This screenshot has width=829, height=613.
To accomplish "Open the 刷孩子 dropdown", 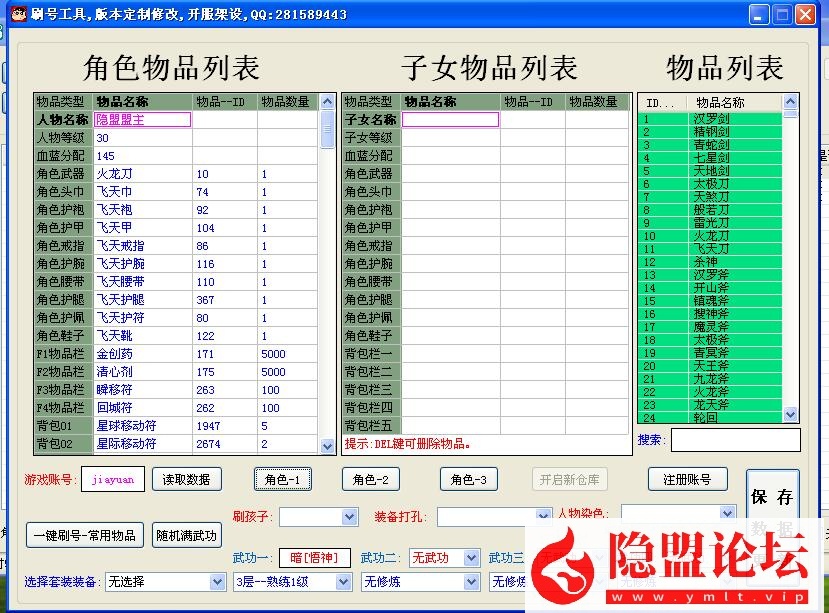I will pos(350,517).
